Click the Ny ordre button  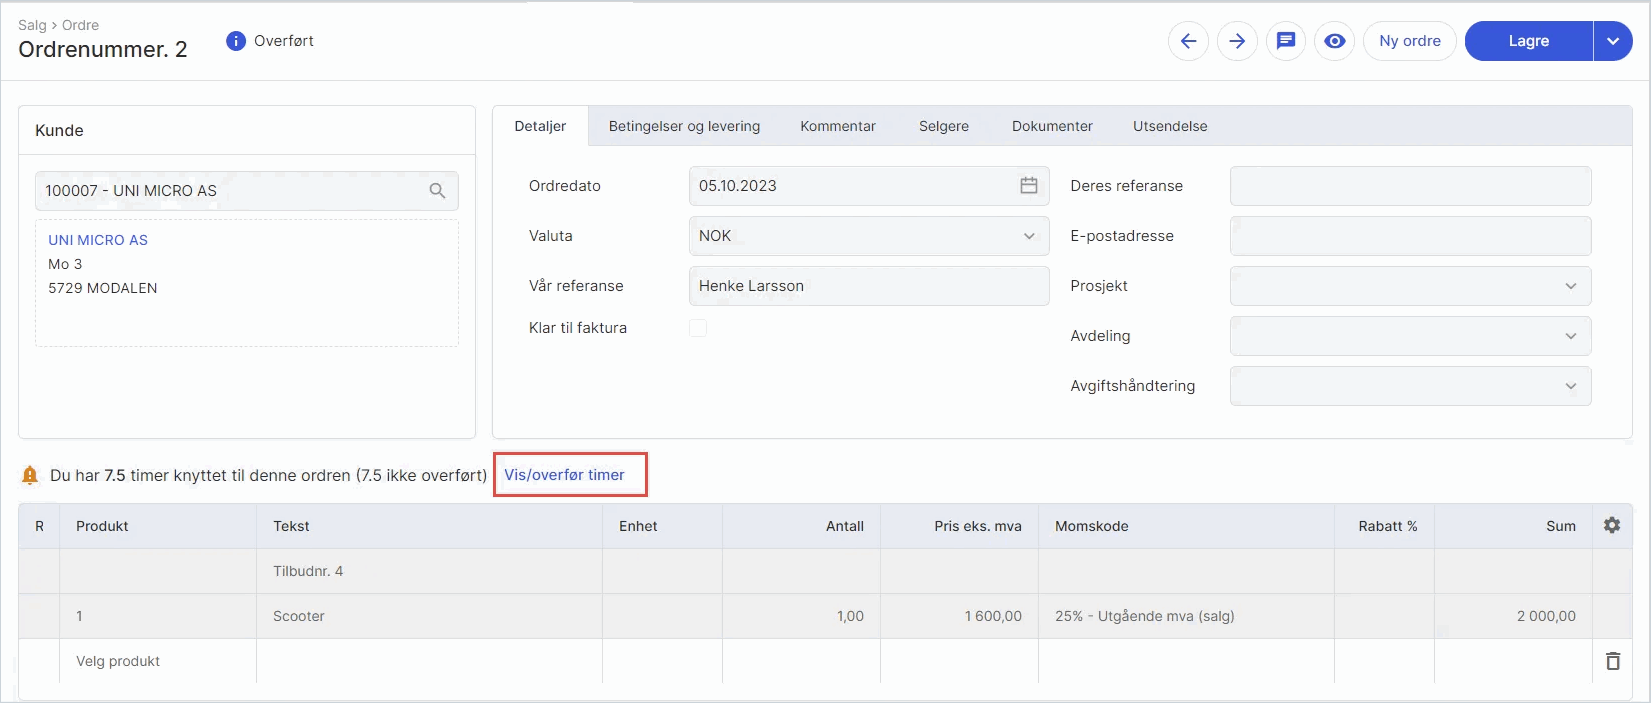point(1410,41)
